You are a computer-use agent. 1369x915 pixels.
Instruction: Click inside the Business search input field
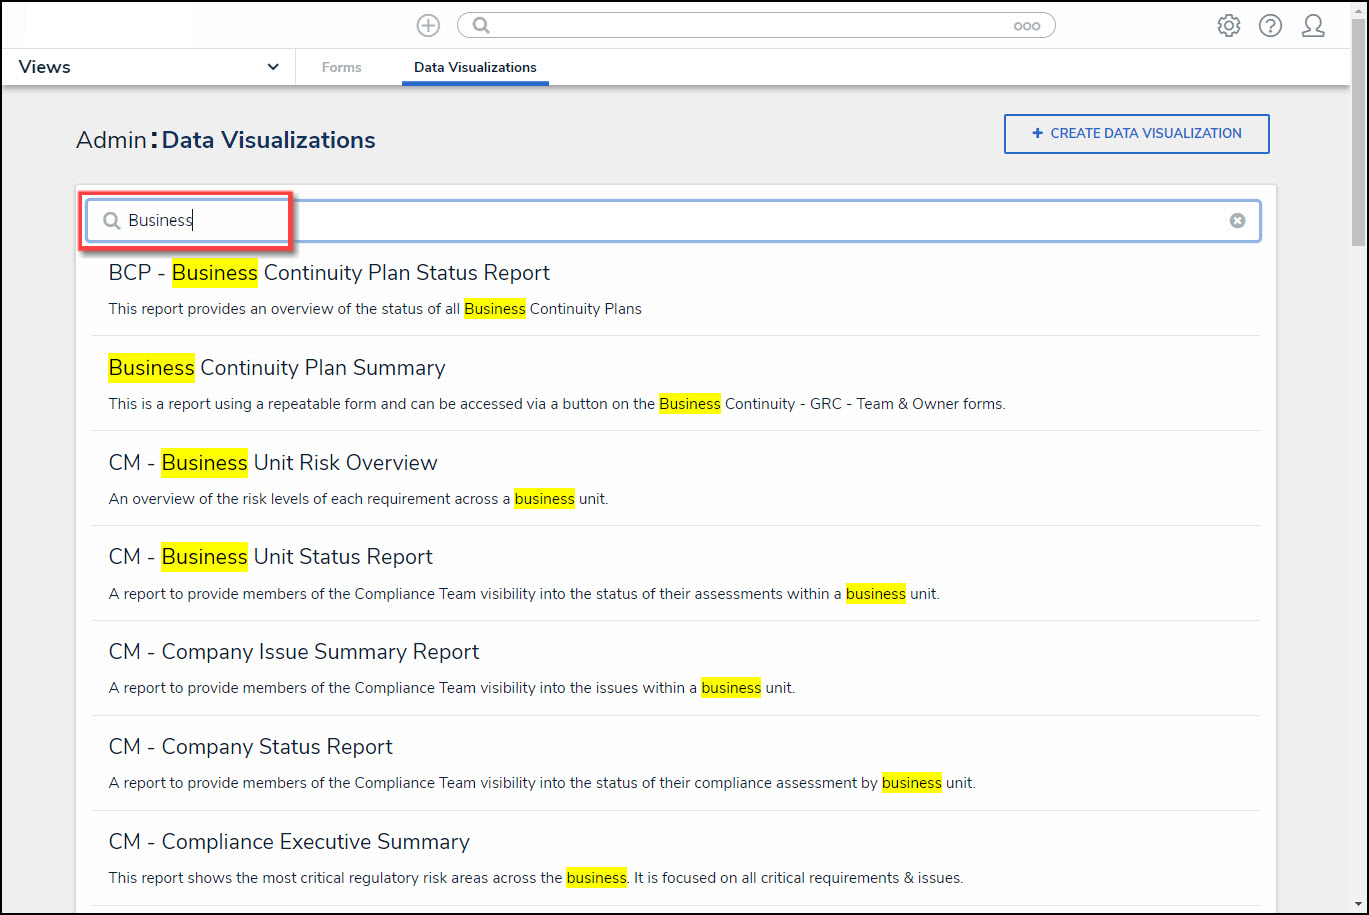(700, 221)
